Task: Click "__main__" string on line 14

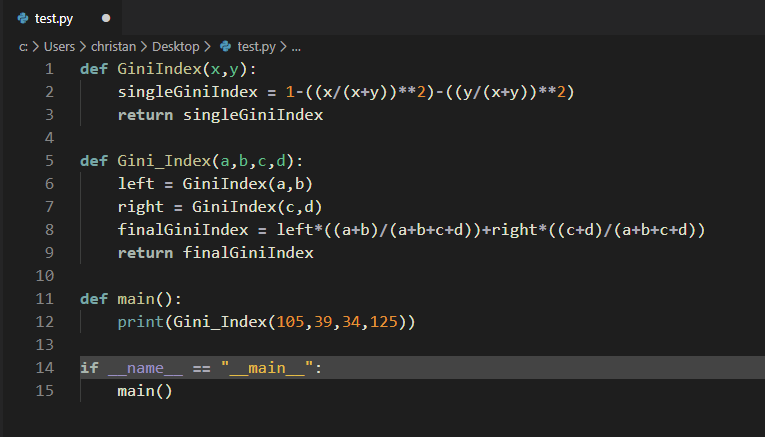Action: 267,368
